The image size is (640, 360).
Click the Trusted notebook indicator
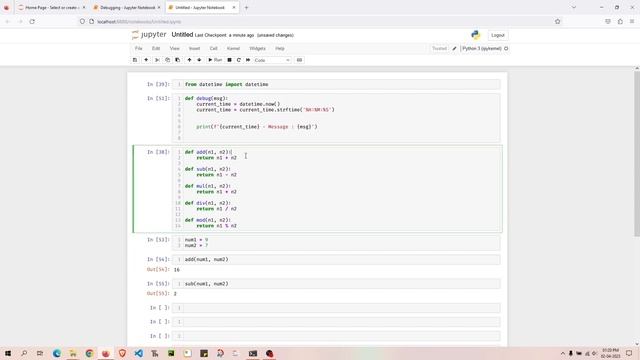click(440, 48)
